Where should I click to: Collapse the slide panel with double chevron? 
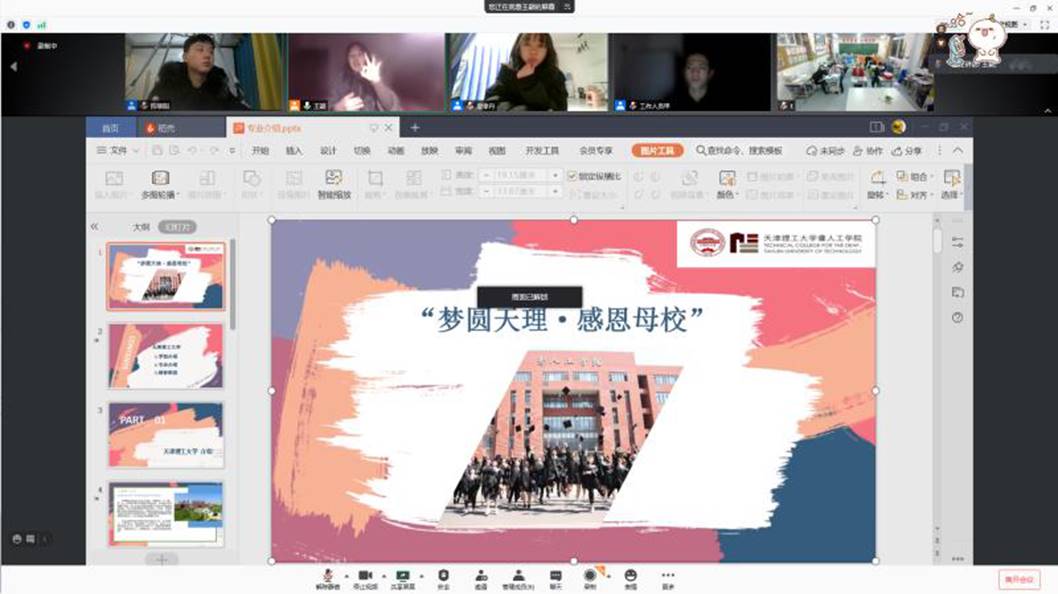point(94,227)
